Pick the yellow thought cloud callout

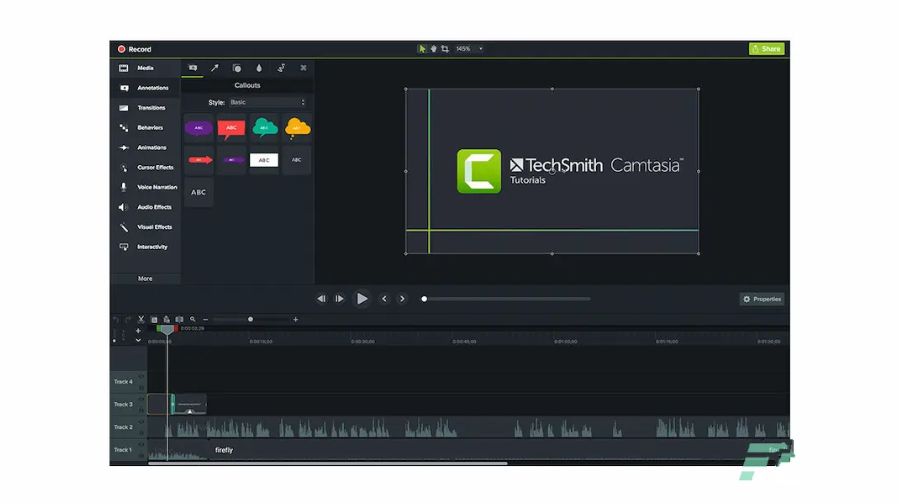click(297, 128)
